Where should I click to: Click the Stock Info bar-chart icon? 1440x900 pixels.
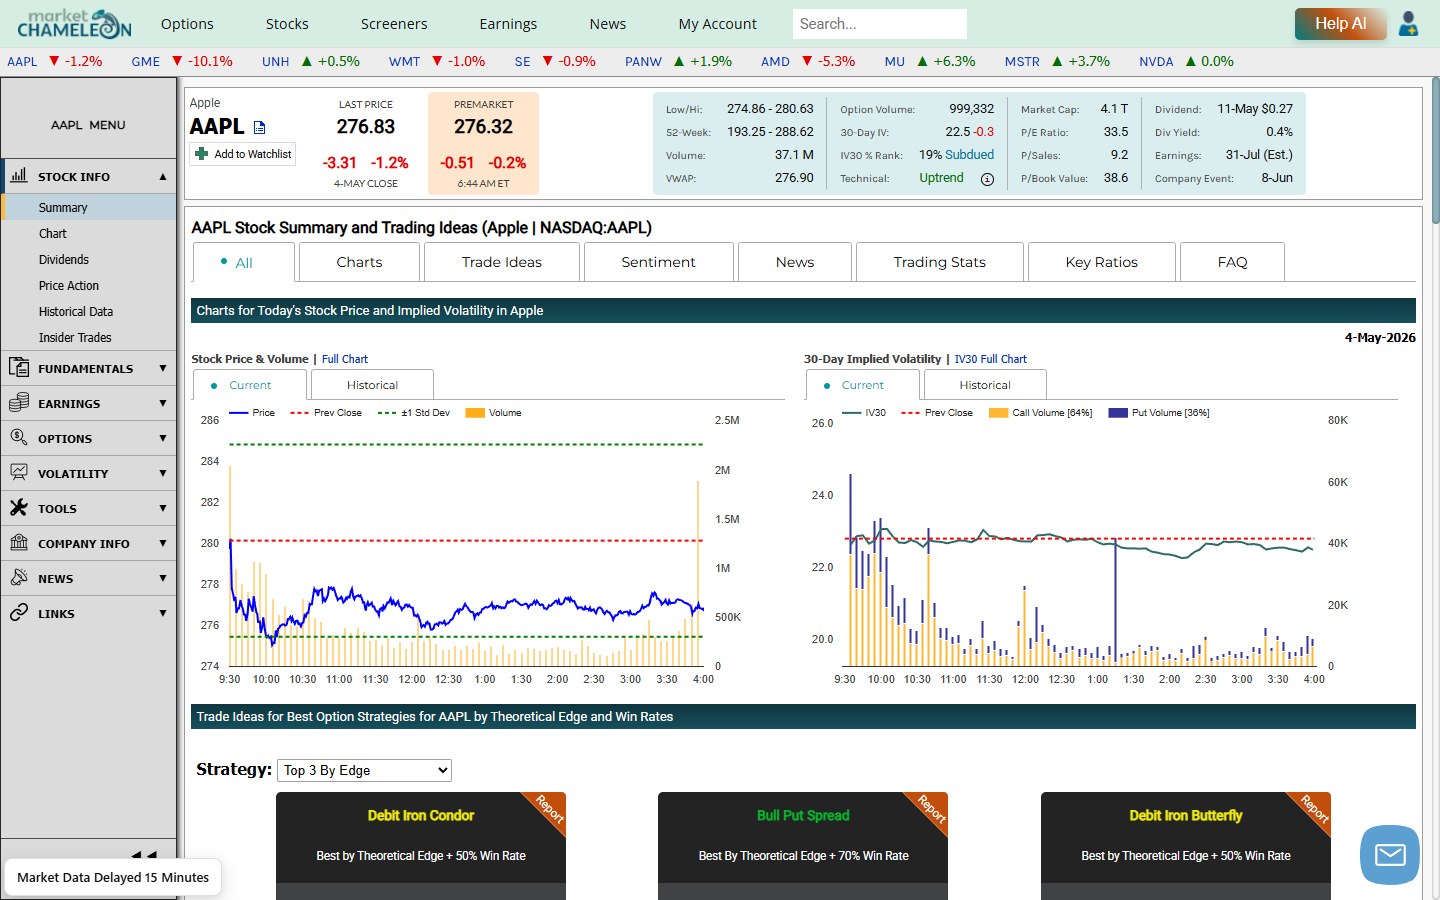pyautogui.click(x=19, y=175)
